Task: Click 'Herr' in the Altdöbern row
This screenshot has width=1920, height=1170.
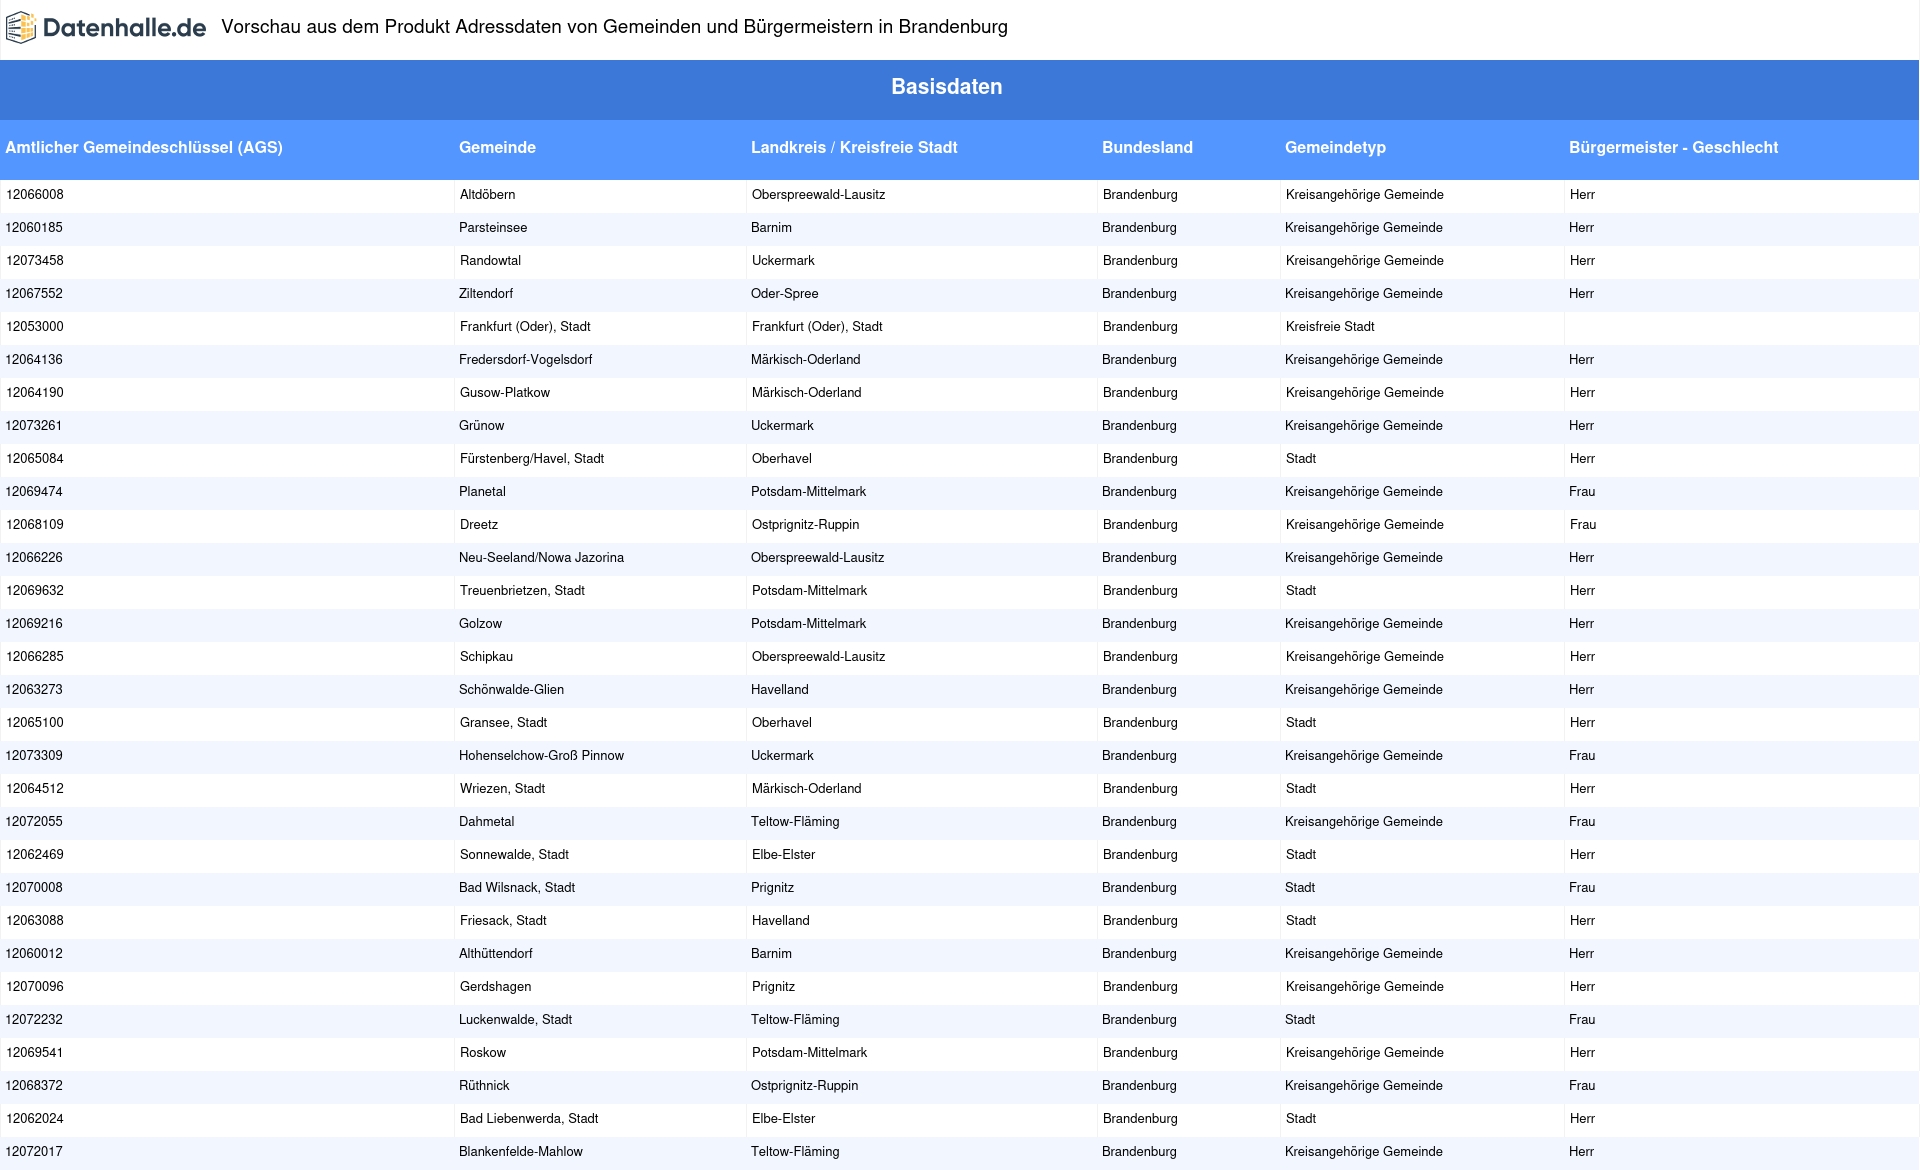Action: click(1583, 195)
